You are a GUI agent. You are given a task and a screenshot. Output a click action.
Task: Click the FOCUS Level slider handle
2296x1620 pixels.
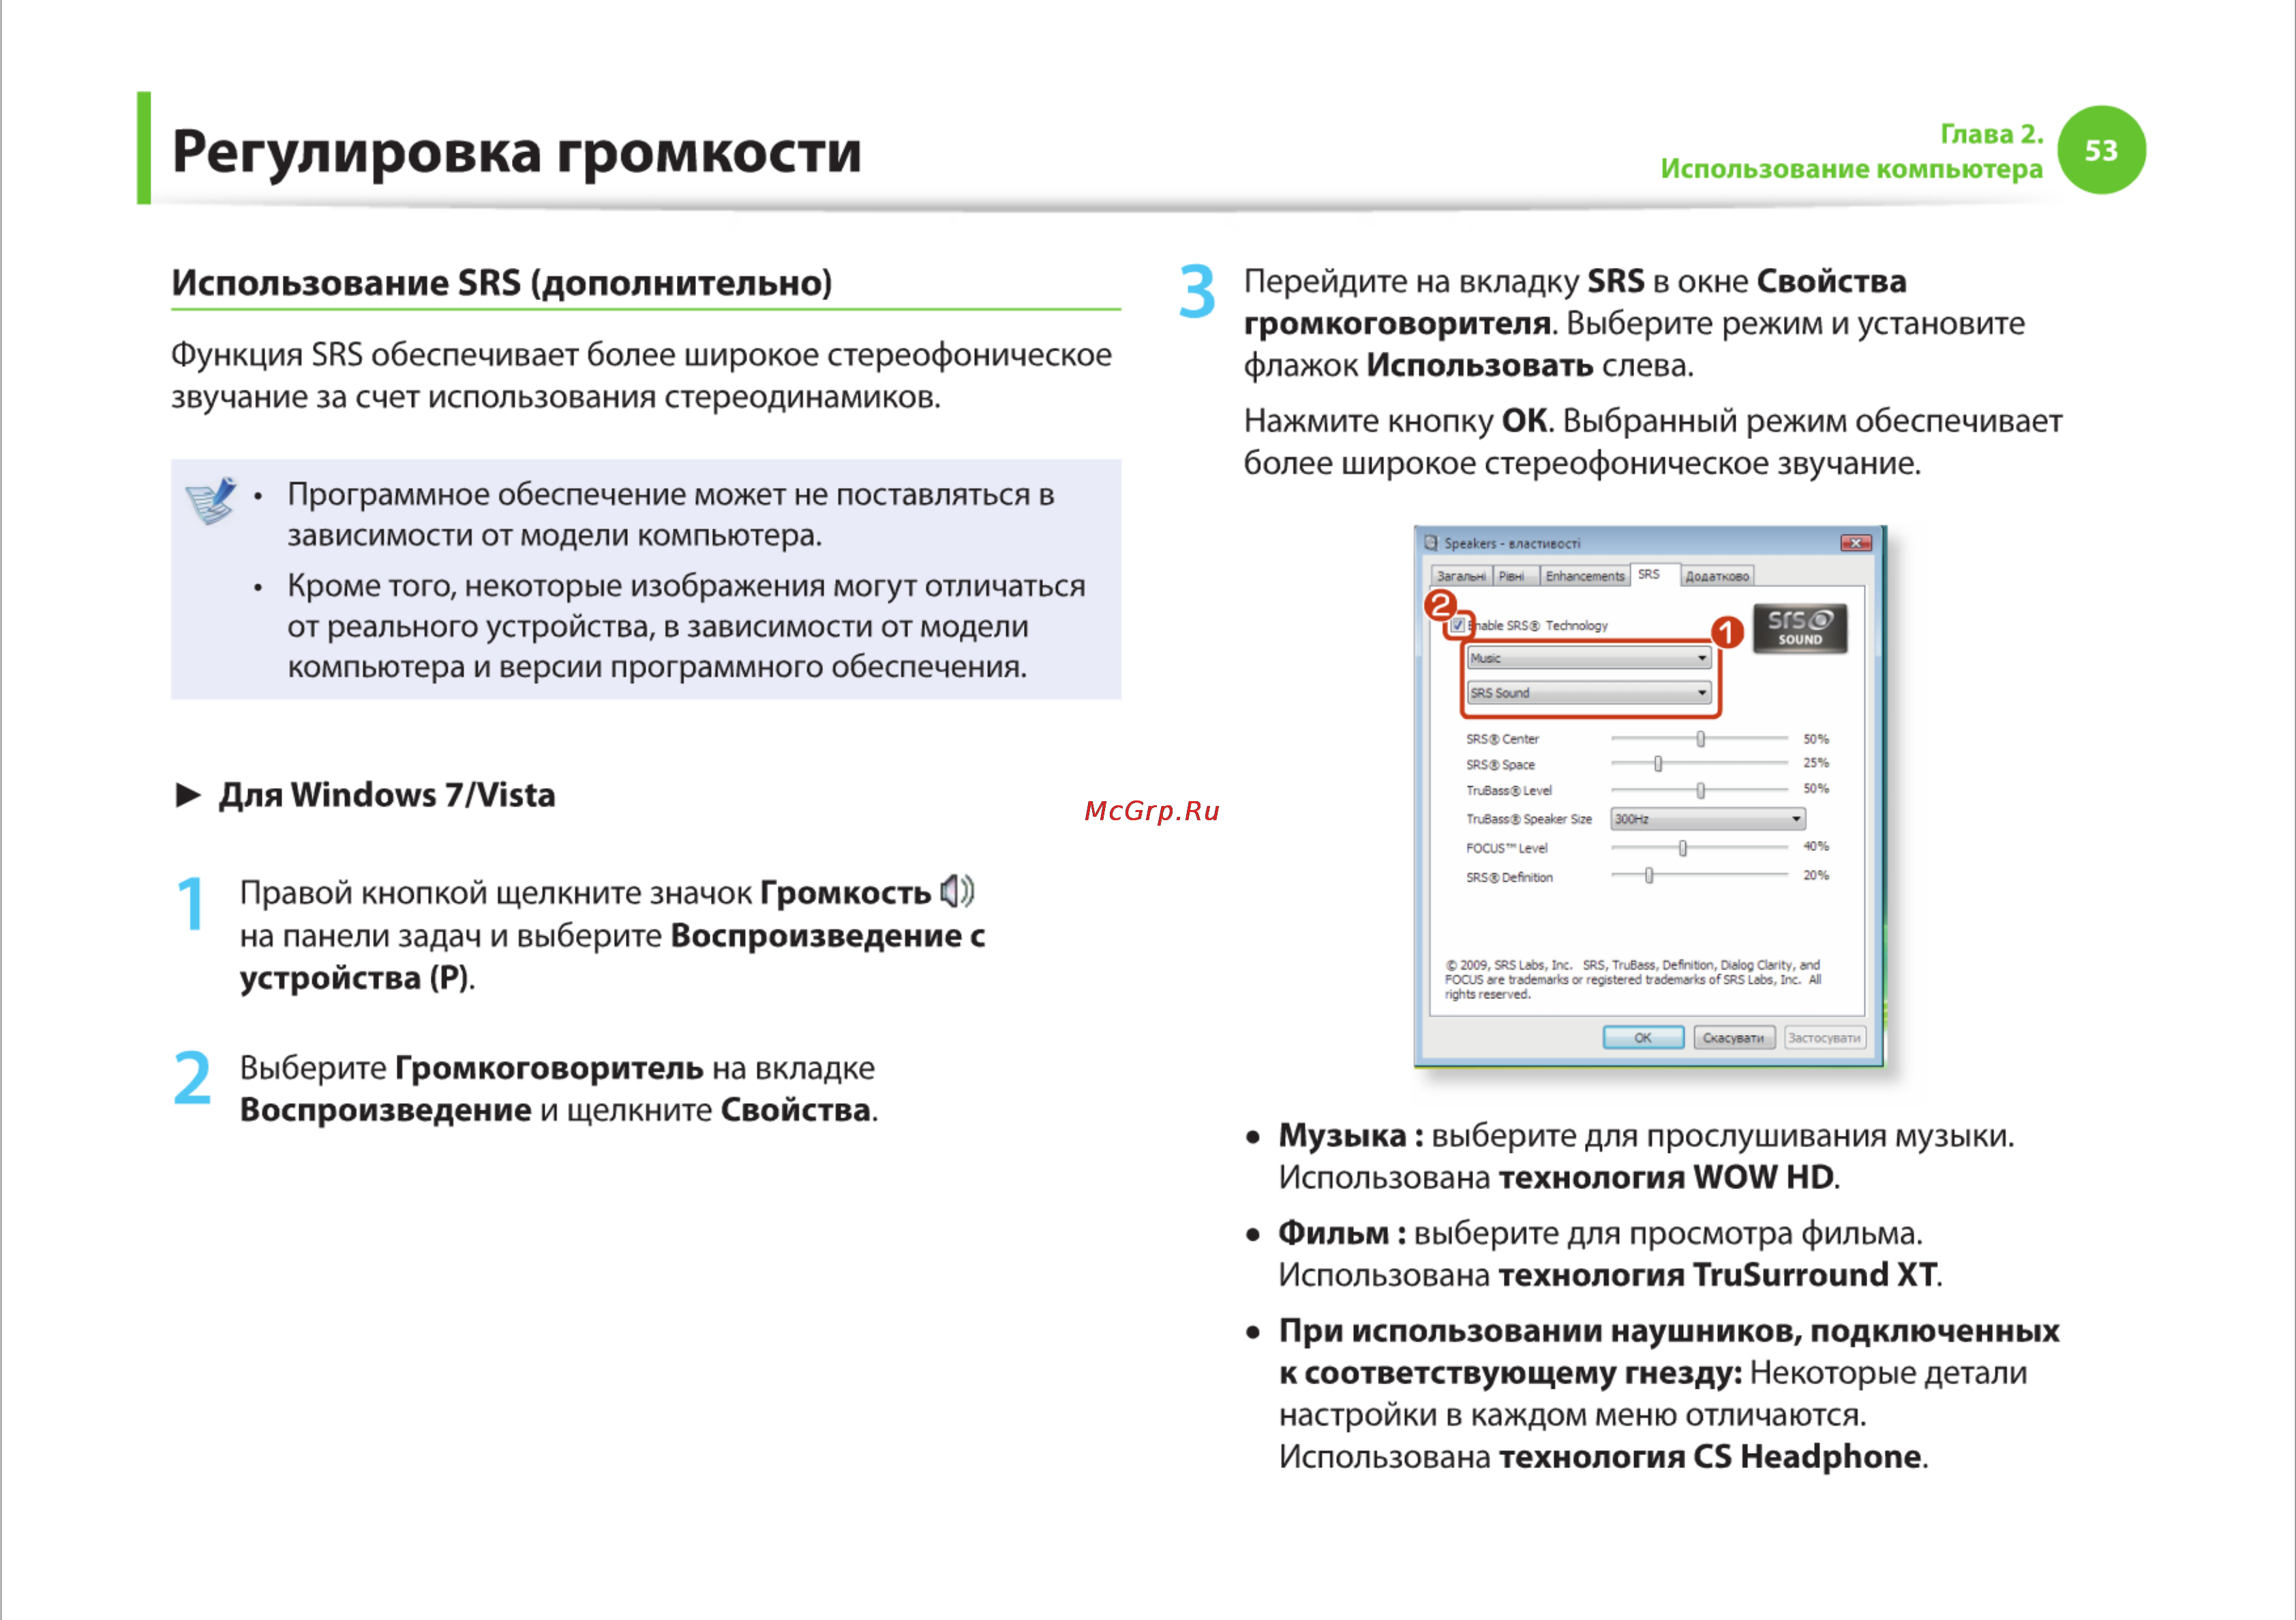coord(1683,848)
